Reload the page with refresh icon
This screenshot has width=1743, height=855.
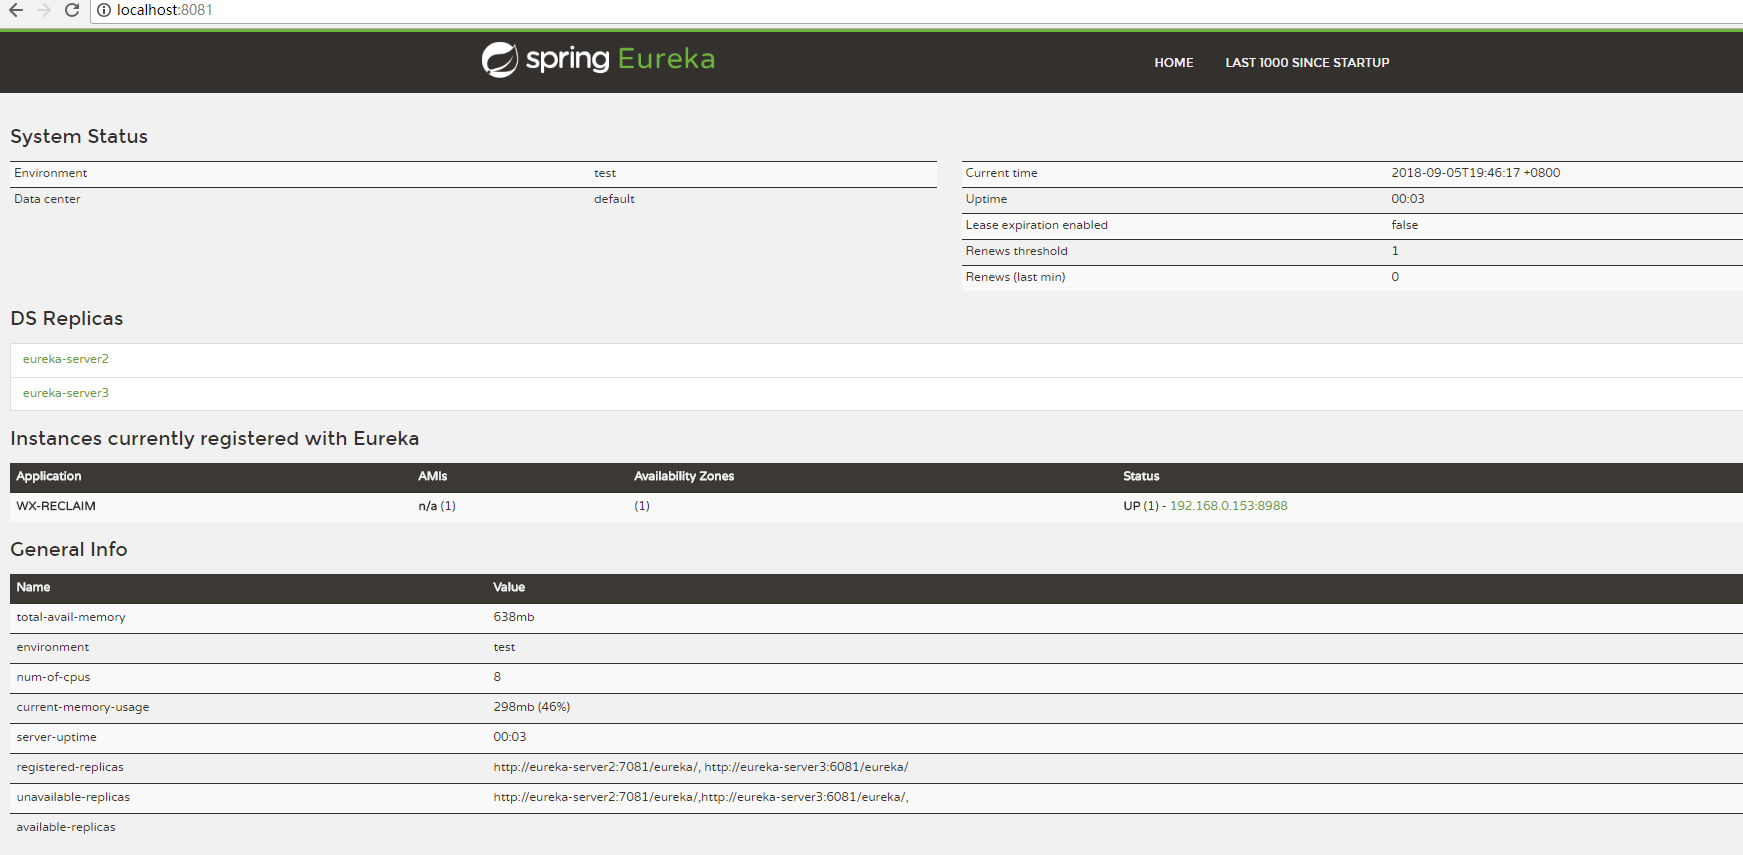pyautogui.click(x=71, y=10)
